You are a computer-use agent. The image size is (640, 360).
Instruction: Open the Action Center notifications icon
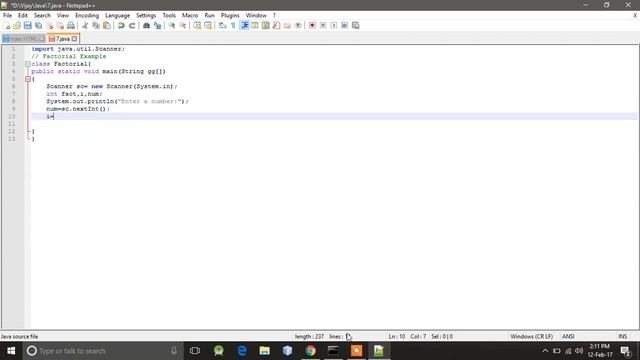point(625,351)
